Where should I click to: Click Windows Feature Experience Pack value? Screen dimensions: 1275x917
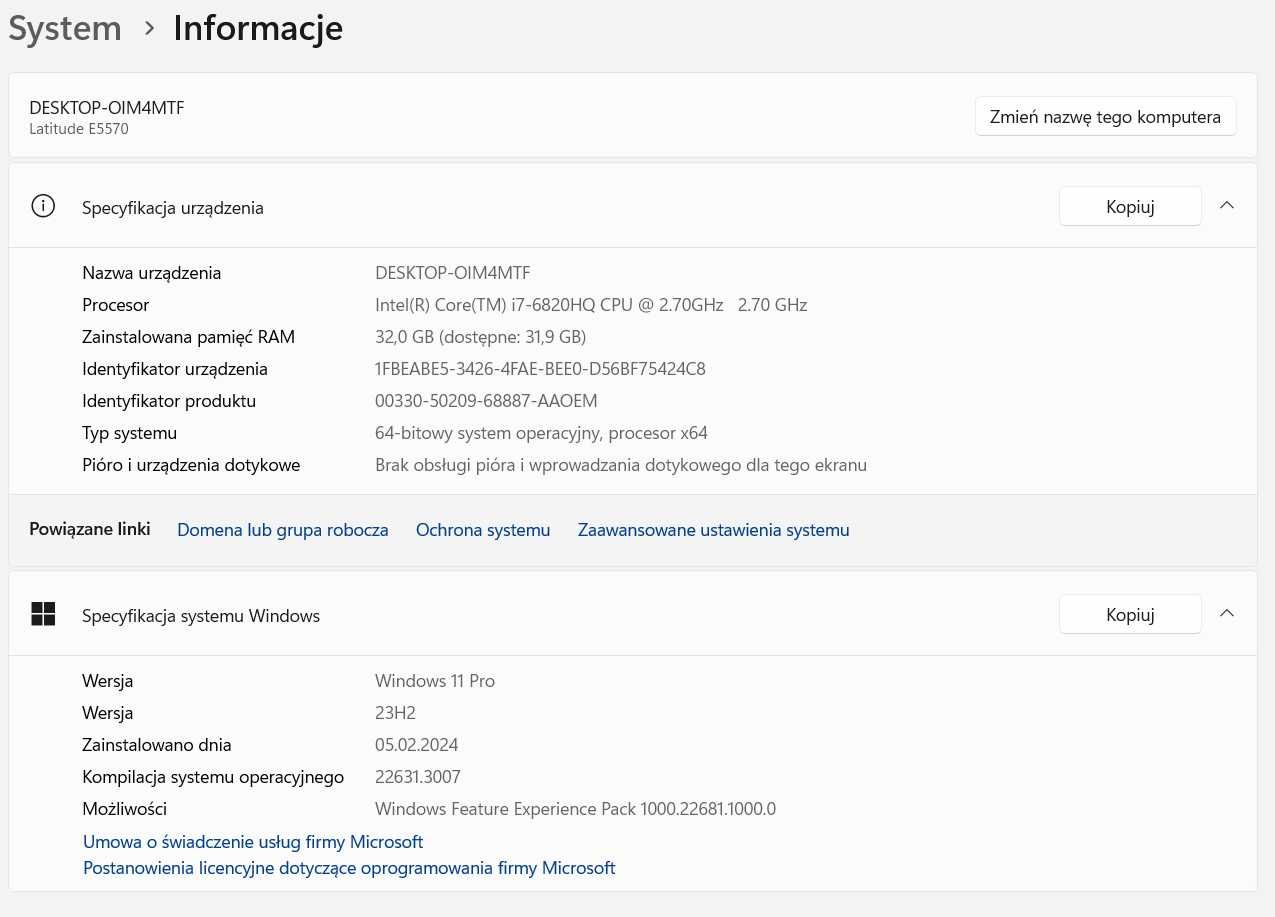tap(575, 809)
